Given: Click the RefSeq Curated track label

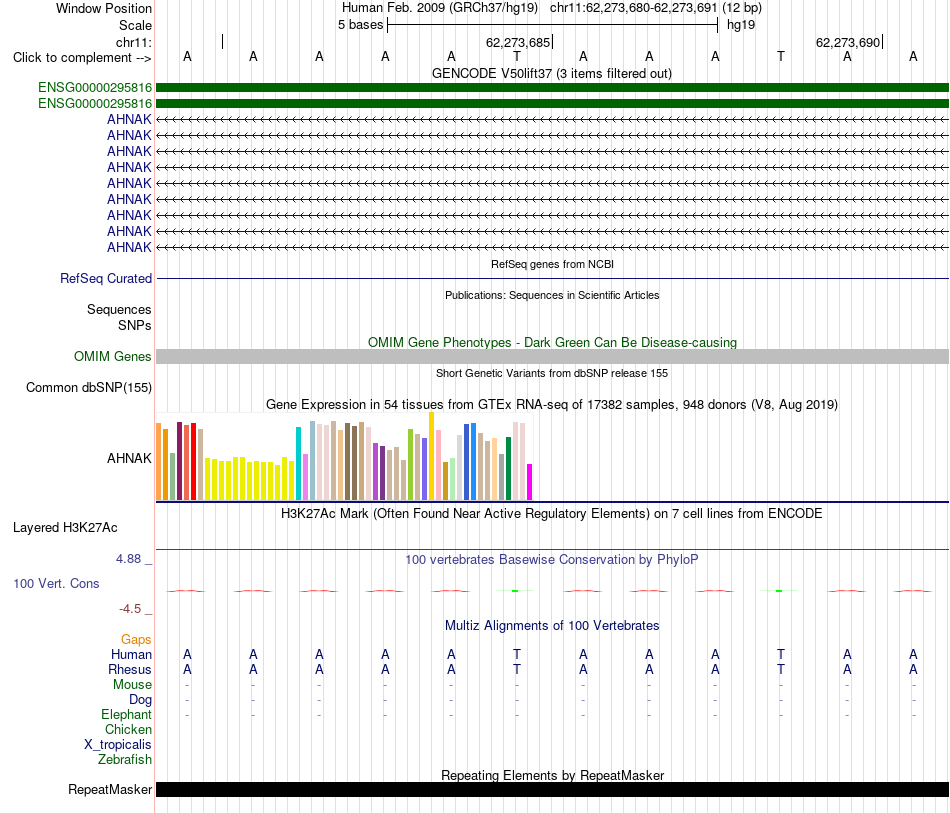Looking at the screenshot, I should click(x=105, y=279).
